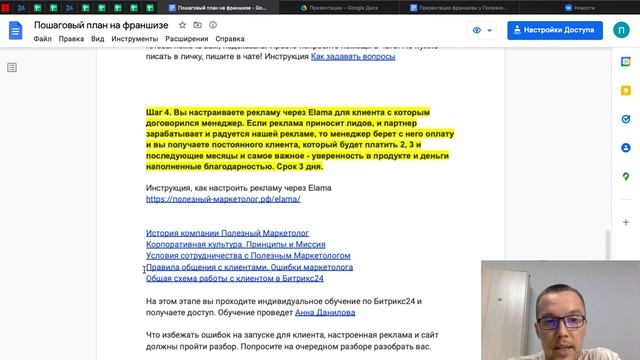Click the vertical scrollbar thumb of the document
Screen dimensions: 640x360
(608, 245)
